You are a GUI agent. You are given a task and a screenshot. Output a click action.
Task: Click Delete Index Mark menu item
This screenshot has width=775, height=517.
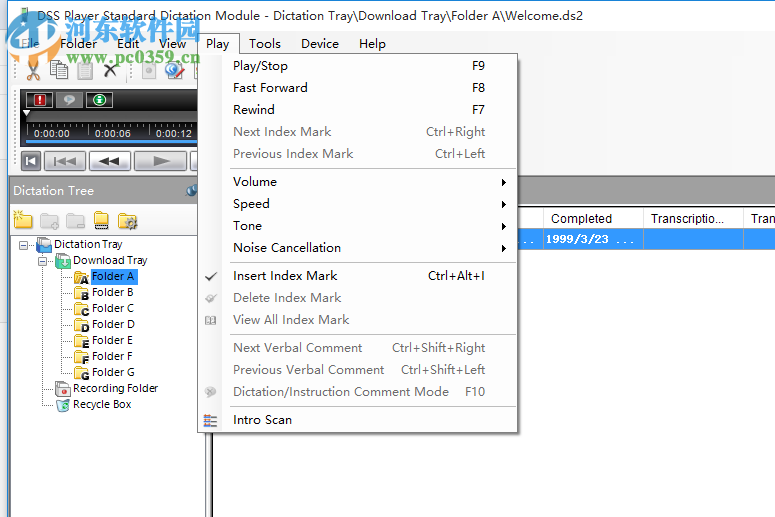click(359, 298)
